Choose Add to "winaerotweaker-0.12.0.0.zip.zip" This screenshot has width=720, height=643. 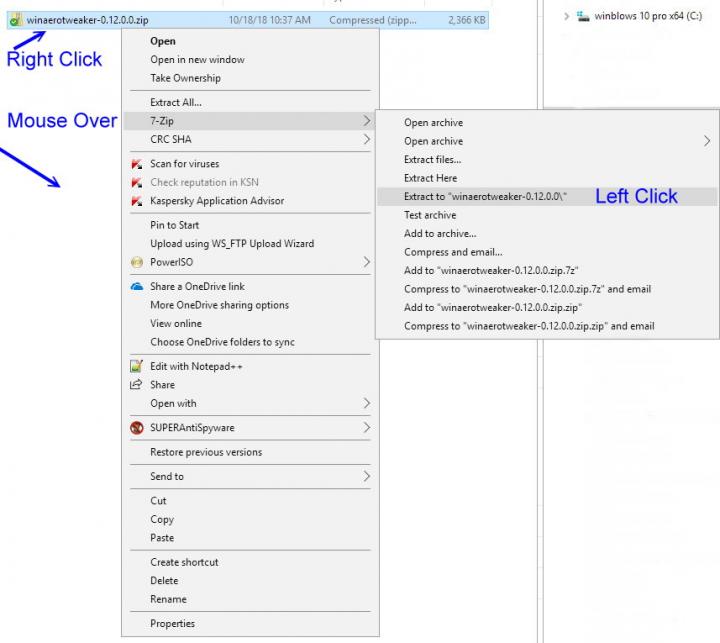pyautogui.click(x=493, y=307)
